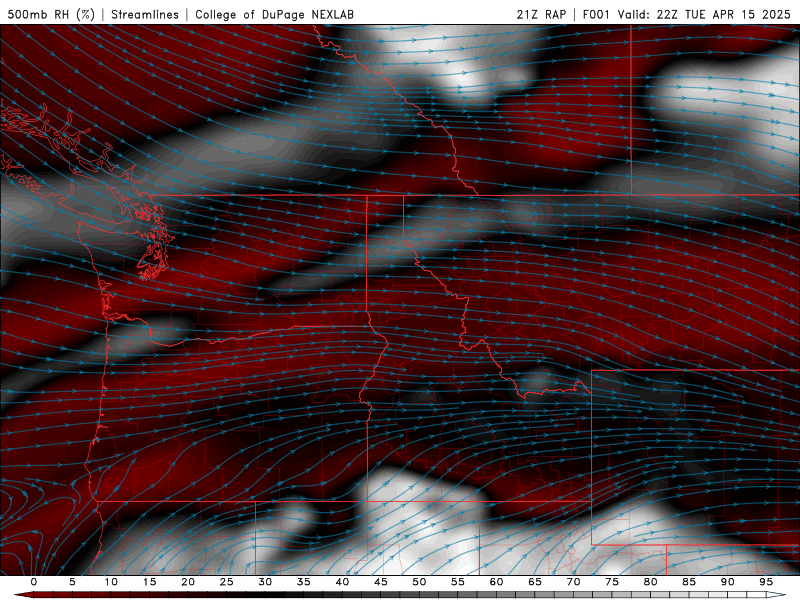Click the 85 label on the colorbar
Viewport: 800px width, 600px height.
point(689,582)
